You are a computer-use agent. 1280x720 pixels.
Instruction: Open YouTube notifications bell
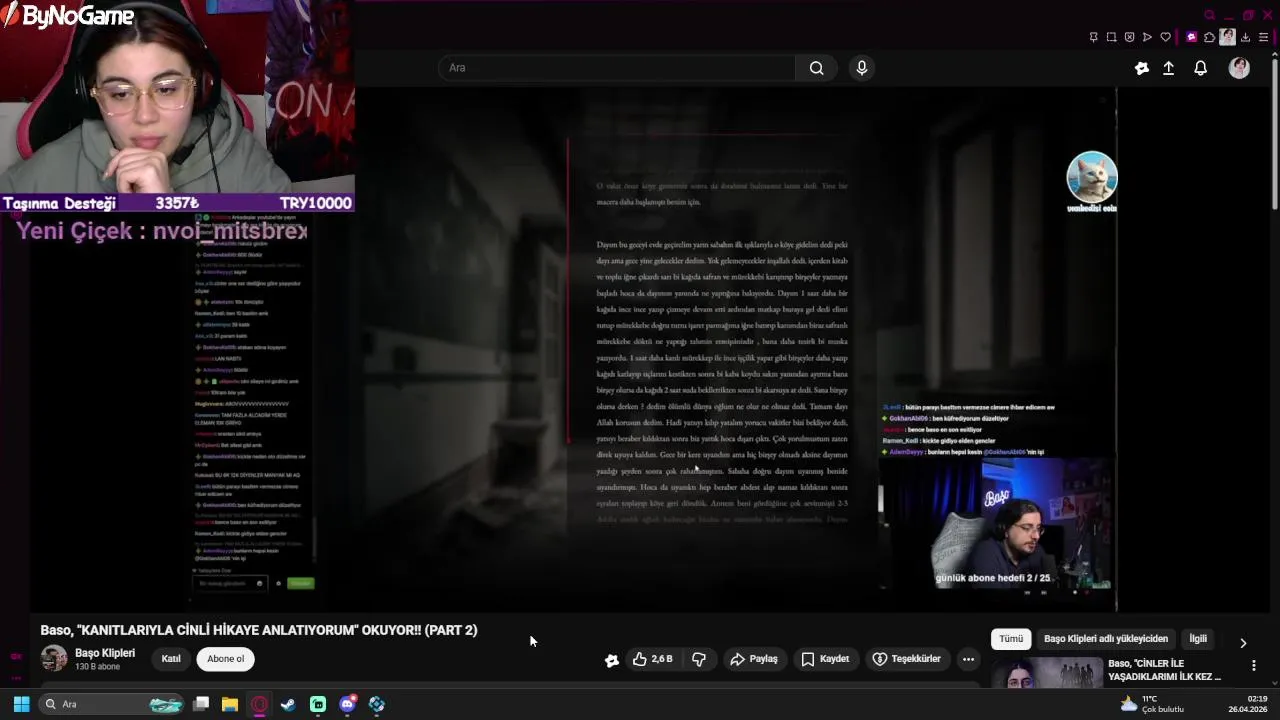(x=1201, y=68)
